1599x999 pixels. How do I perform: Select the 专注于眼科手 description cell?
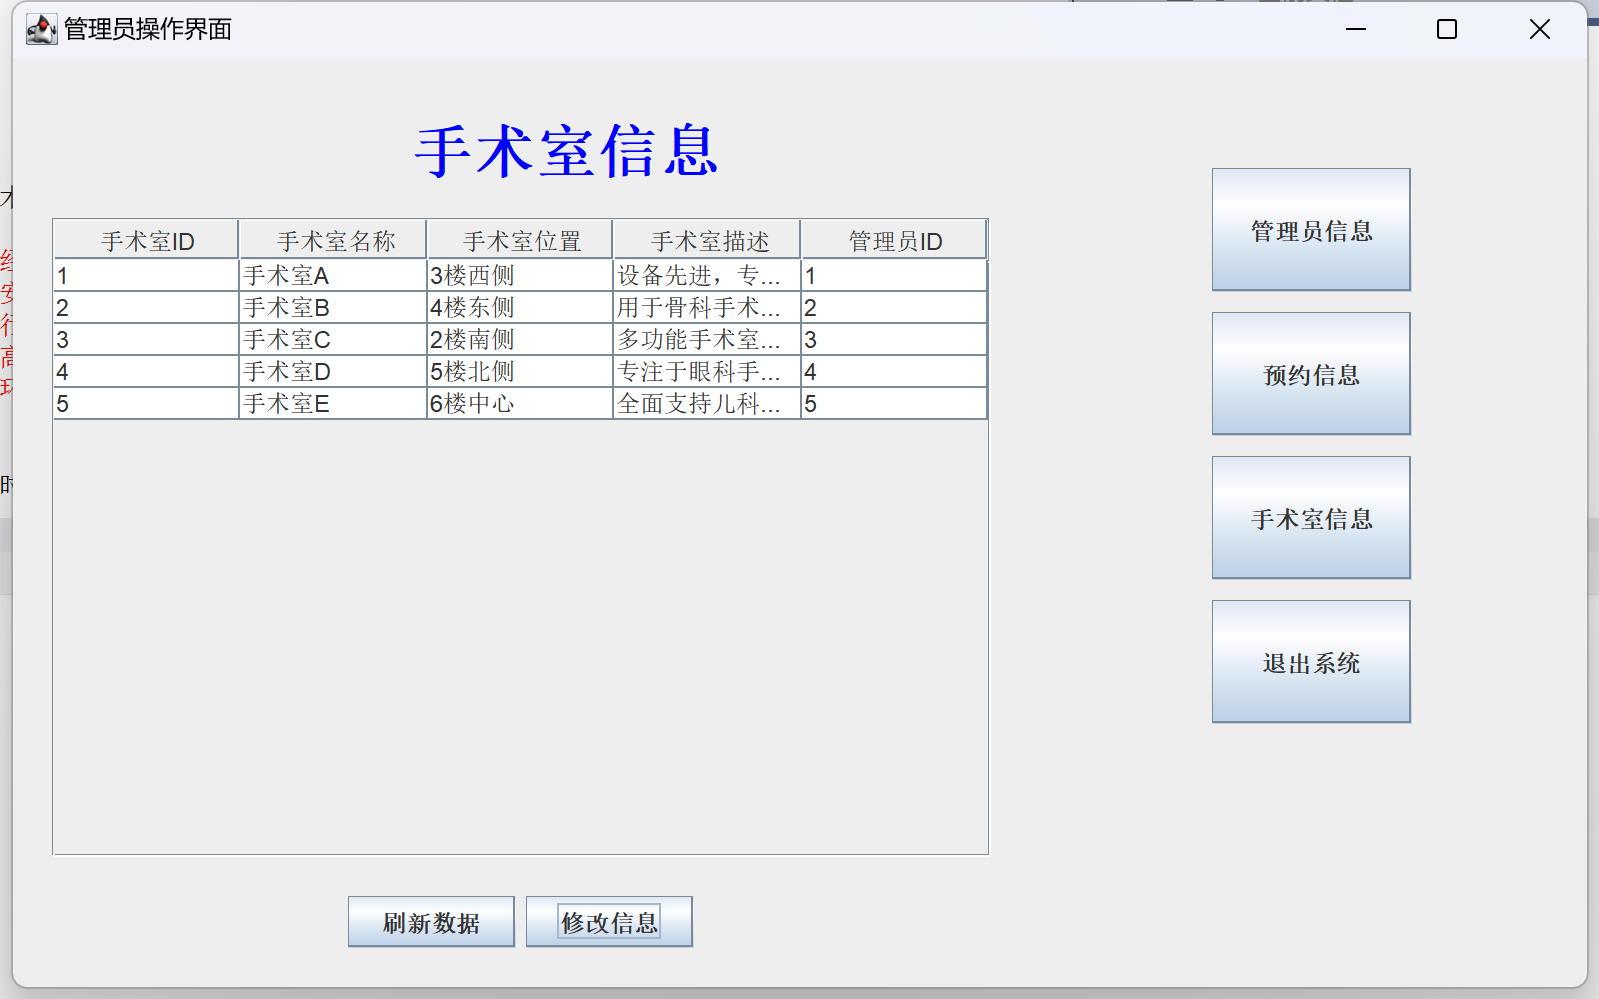coord(706,372)
